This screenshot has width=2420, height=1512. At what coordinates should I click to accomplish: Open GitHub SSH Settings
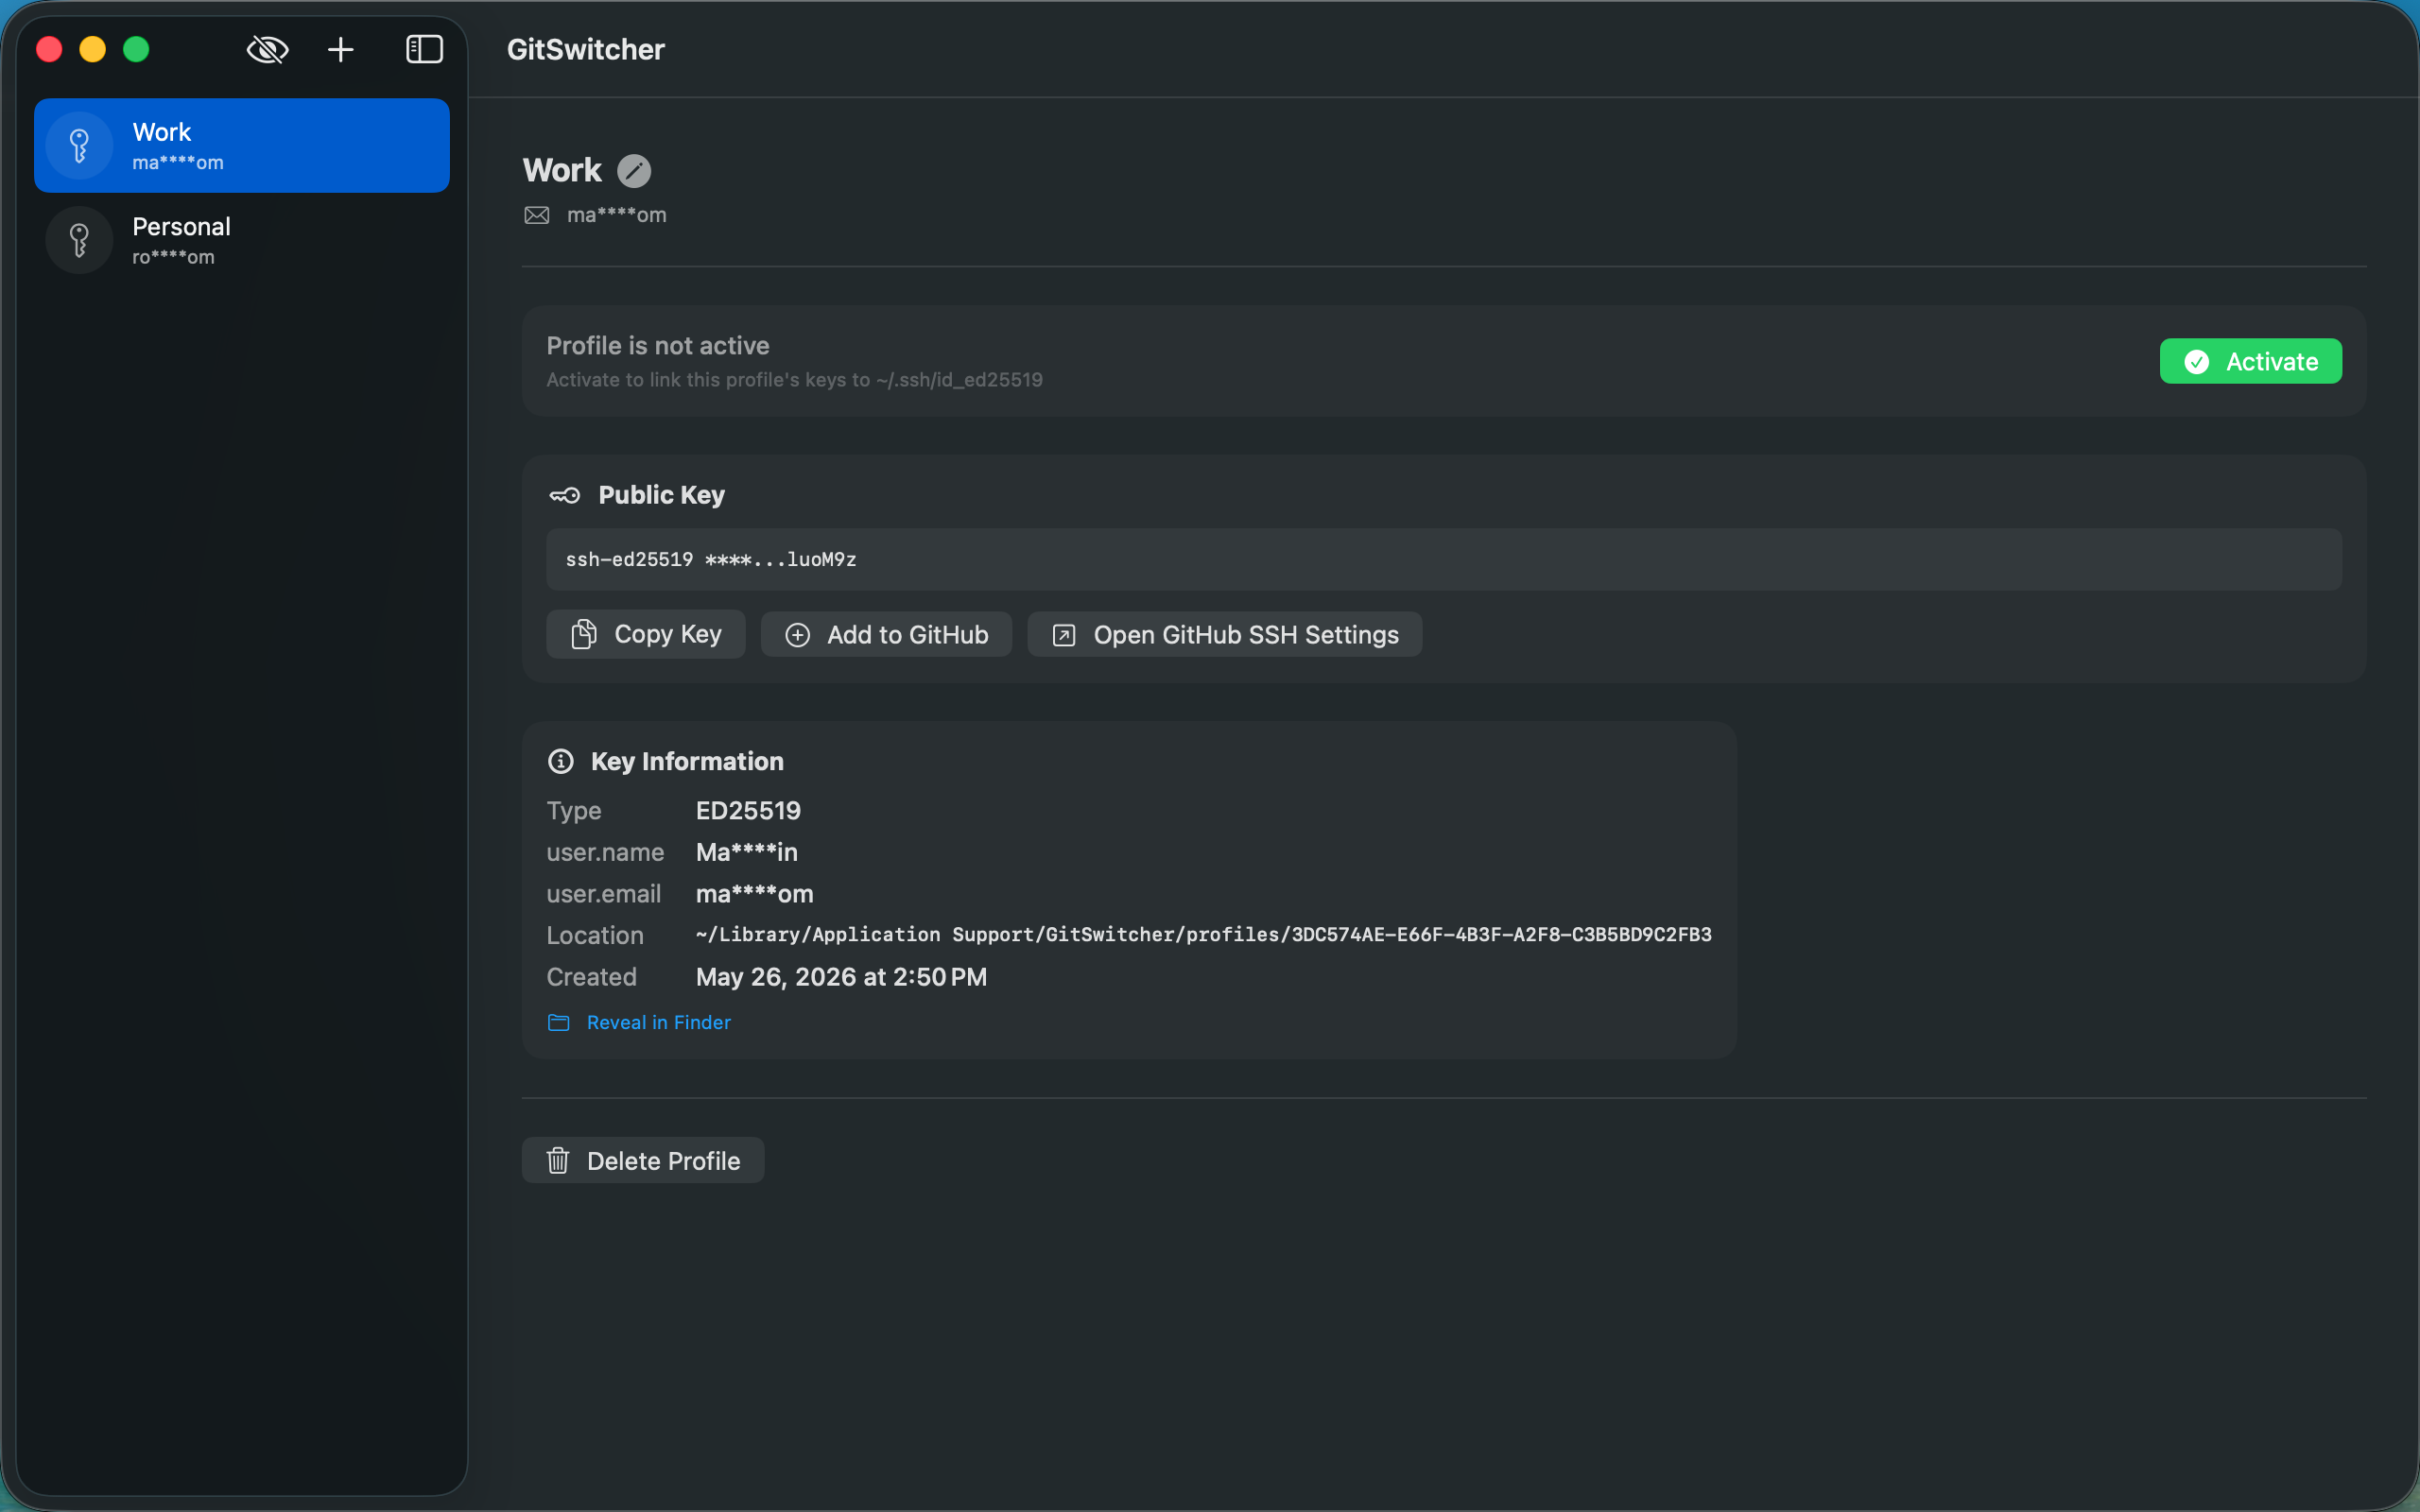[1225, 634]
